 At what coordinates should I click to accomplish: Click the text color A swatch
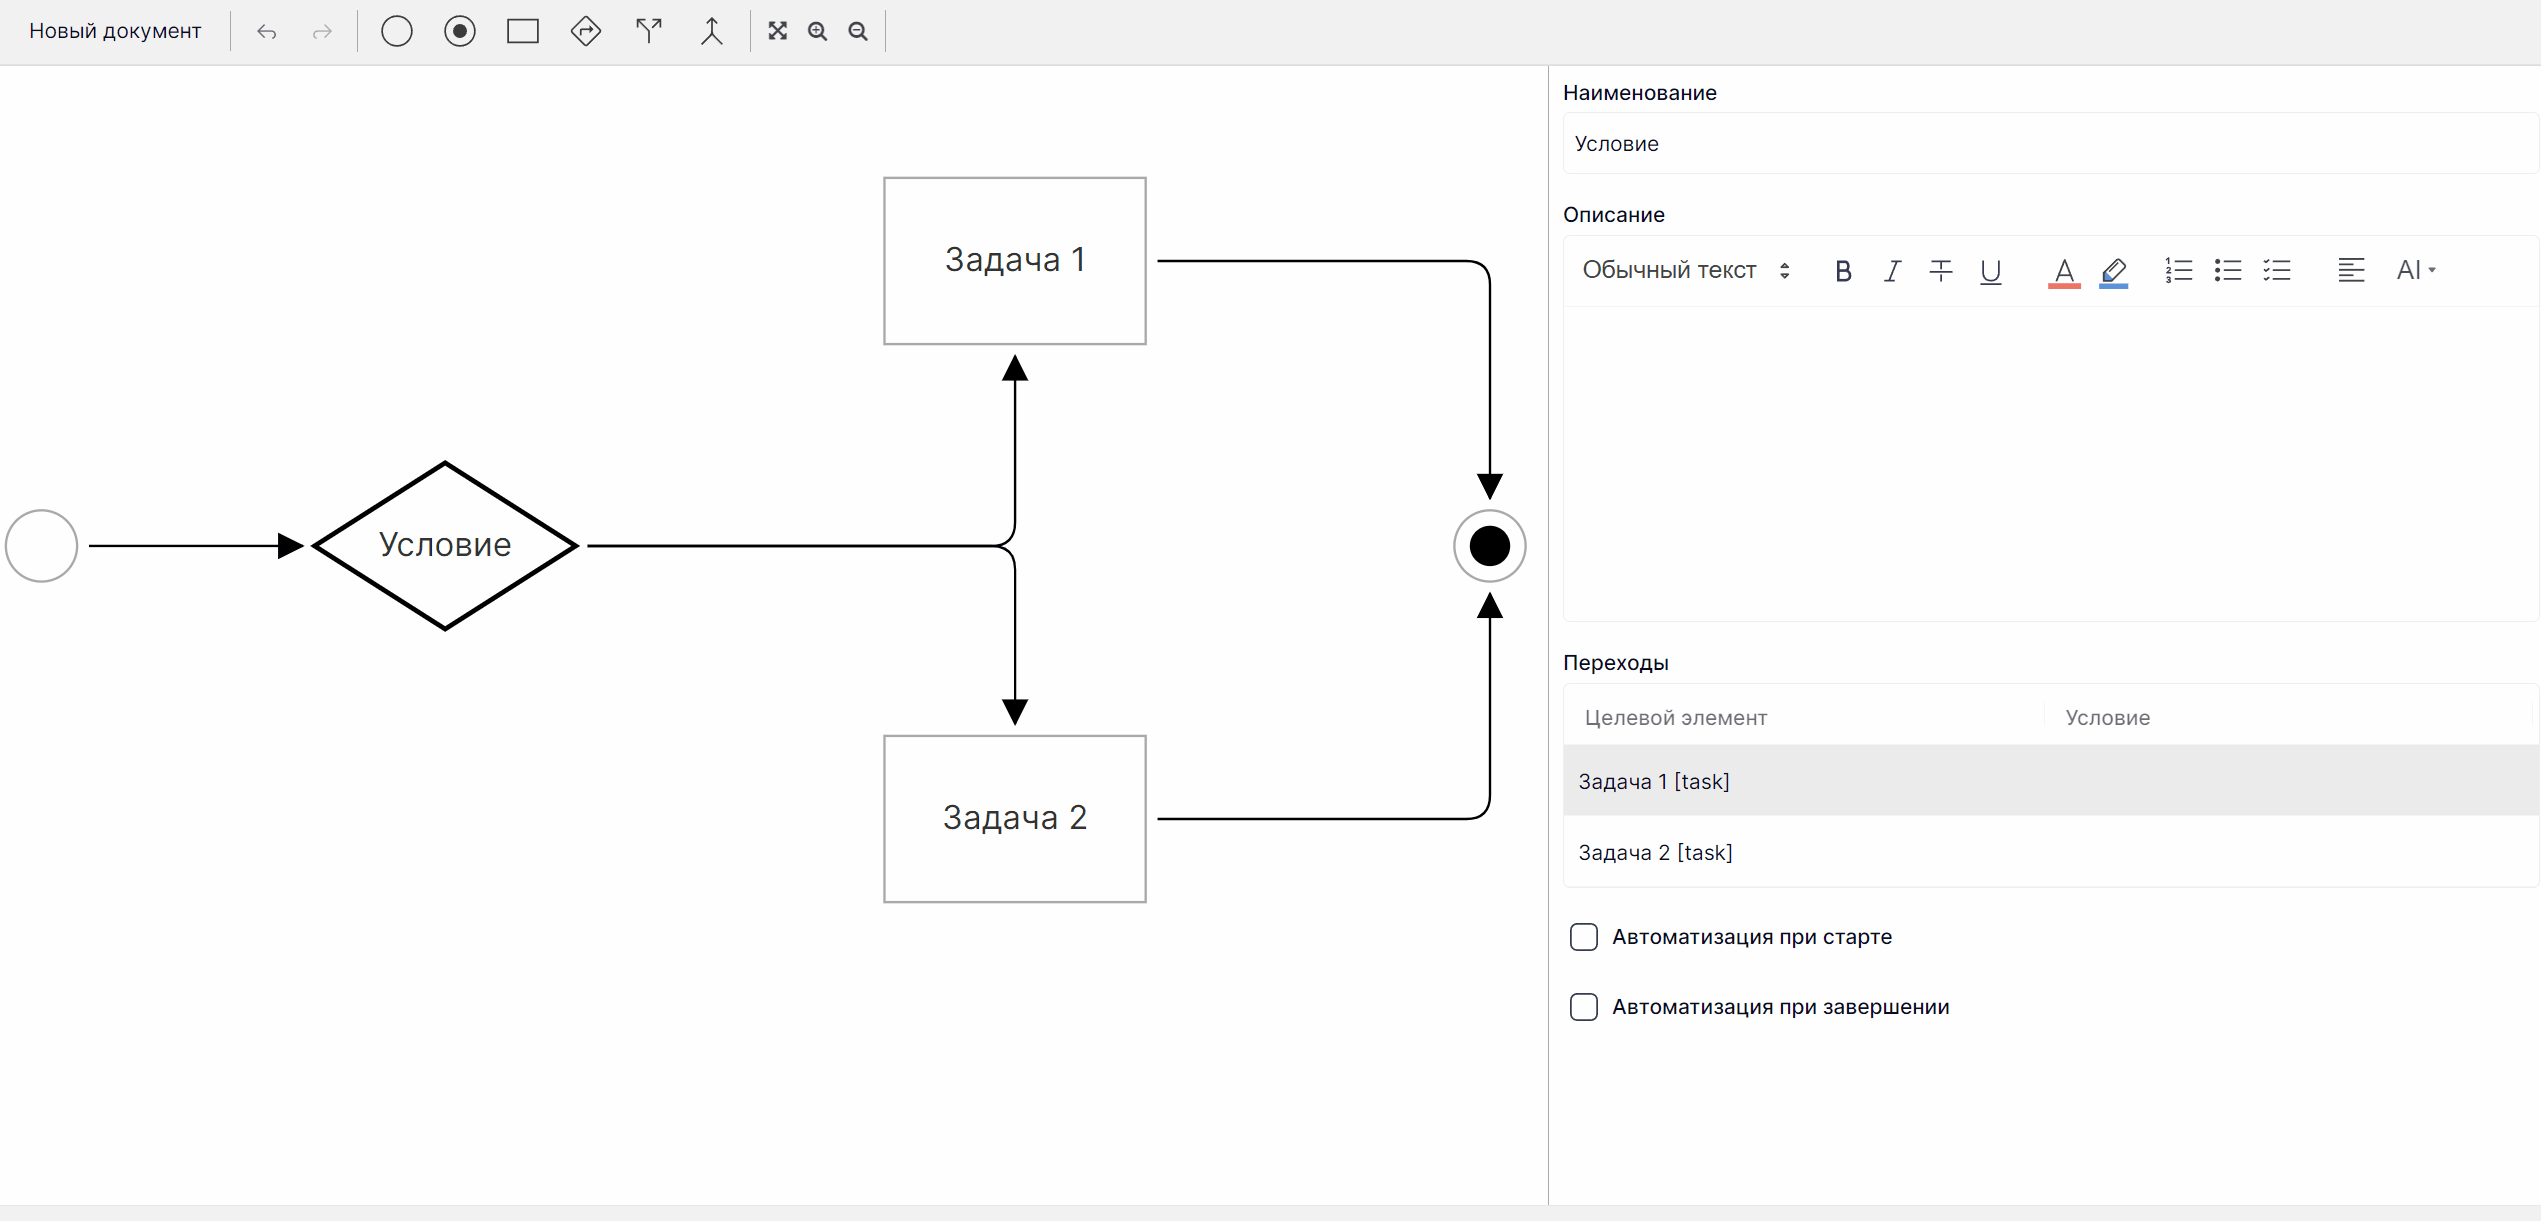point(2064,271)
